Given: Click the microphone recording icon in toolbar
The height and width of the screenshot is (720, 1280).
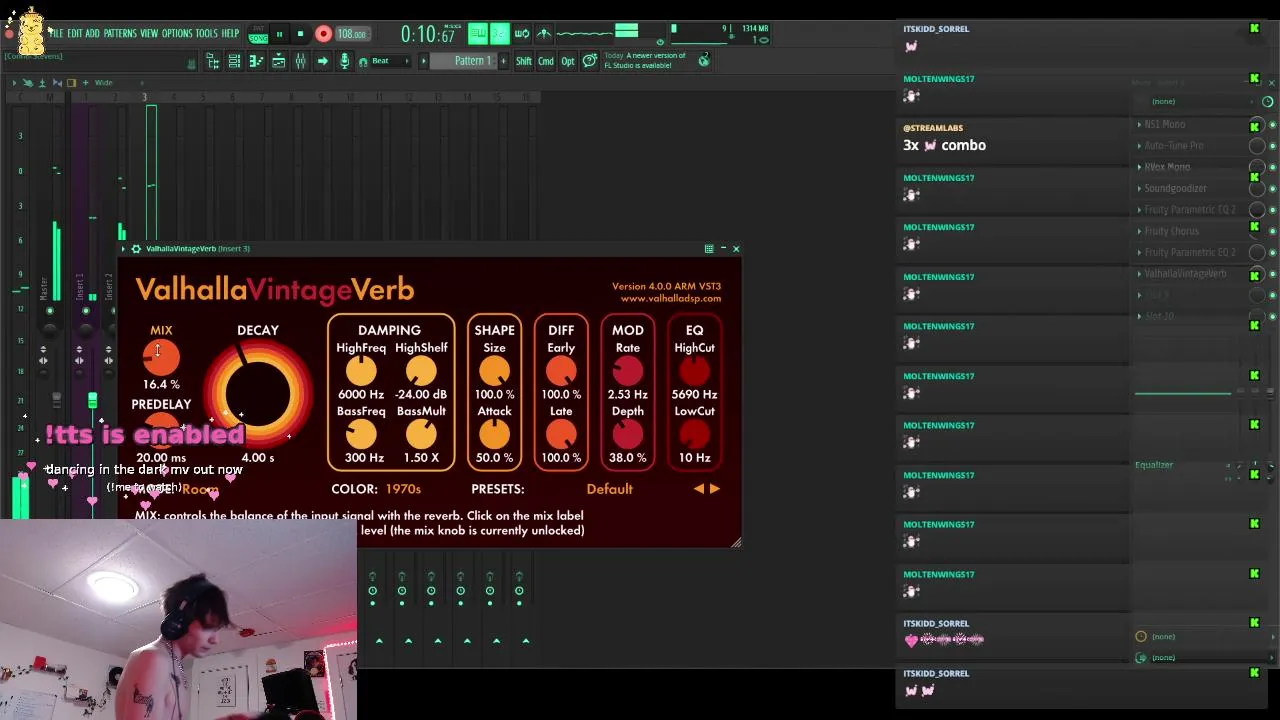Looking at the screenshot, I should click(344, 62).
